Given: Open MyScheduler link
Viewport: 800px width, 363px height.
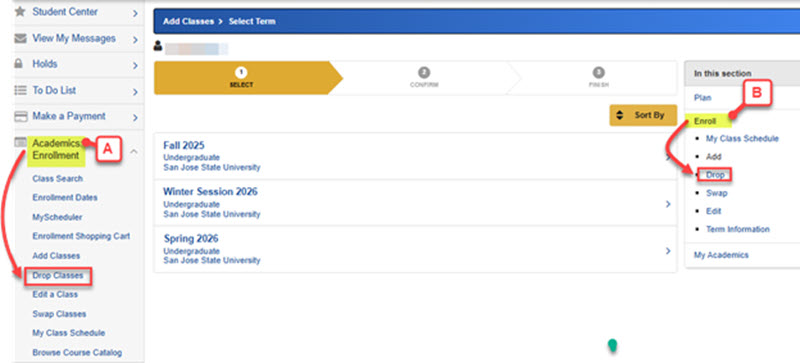Looking at the screenshot, I should click(57, 217).
